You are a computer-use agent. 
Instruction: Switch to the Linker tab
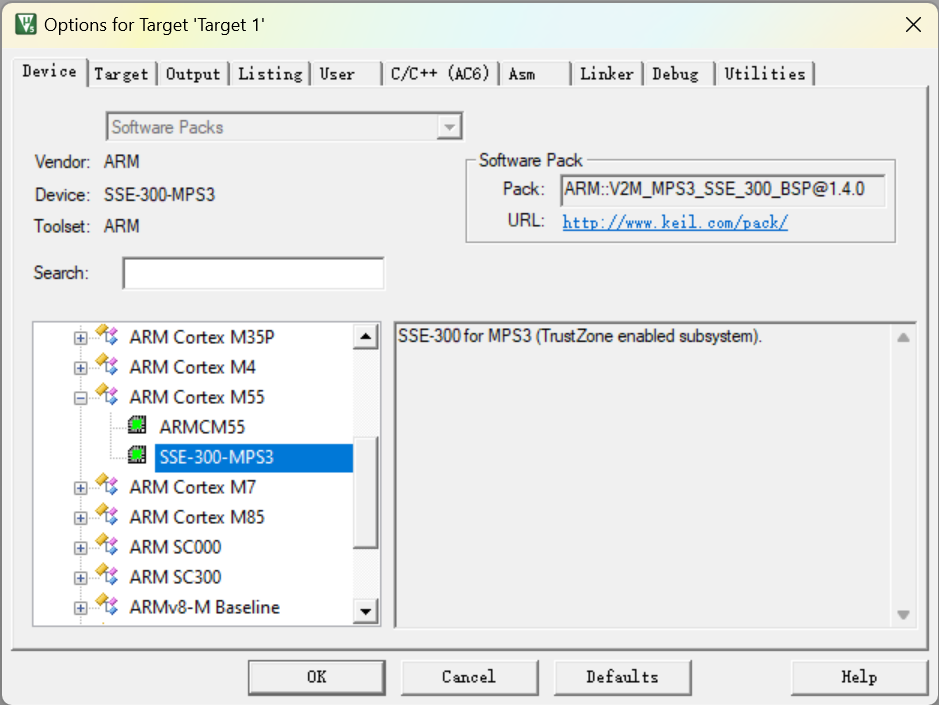(607, 74)
